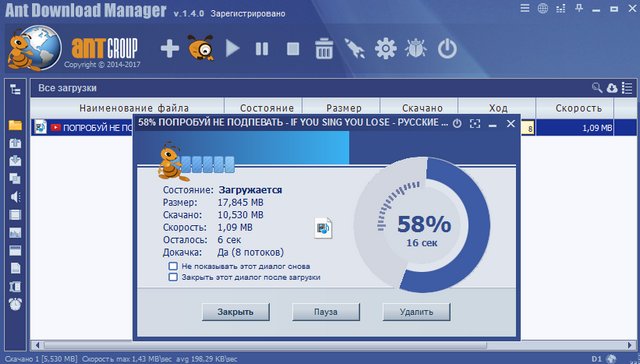640x364 pixels.
Task: Delete selected download with trash icon
Action: [x=324, y=49]
